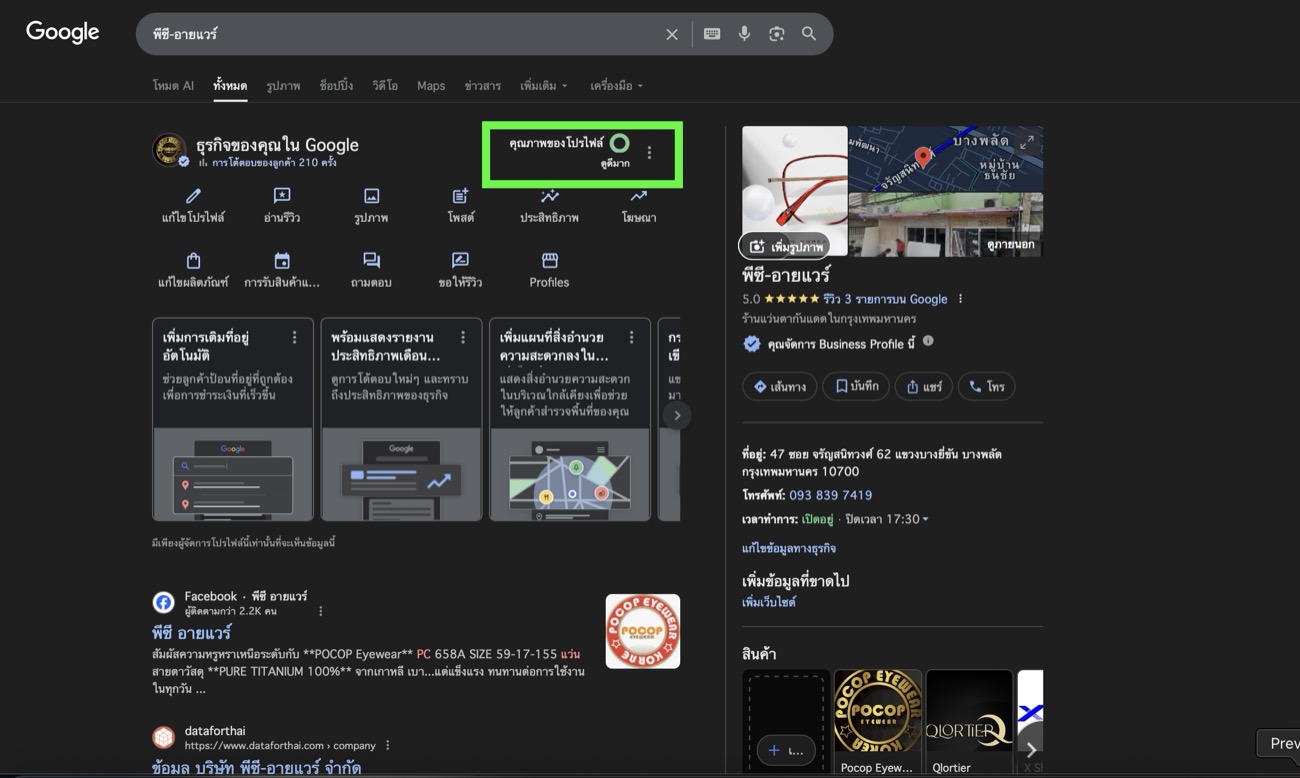
Task: Start voice search with microphone icon
Action: (x=744, y=34)
